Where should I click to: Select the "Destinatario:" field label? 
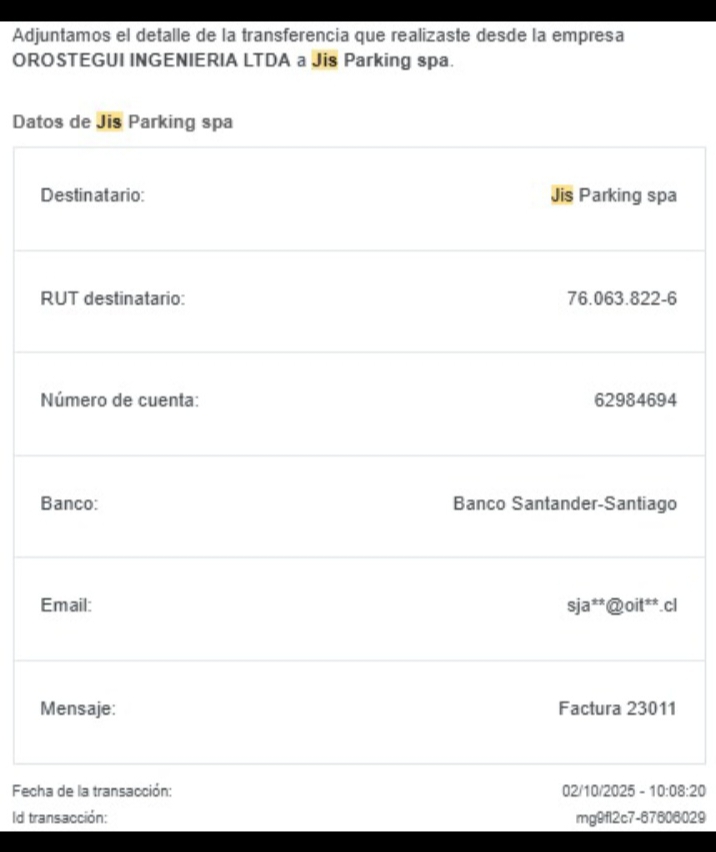[92, 195]
